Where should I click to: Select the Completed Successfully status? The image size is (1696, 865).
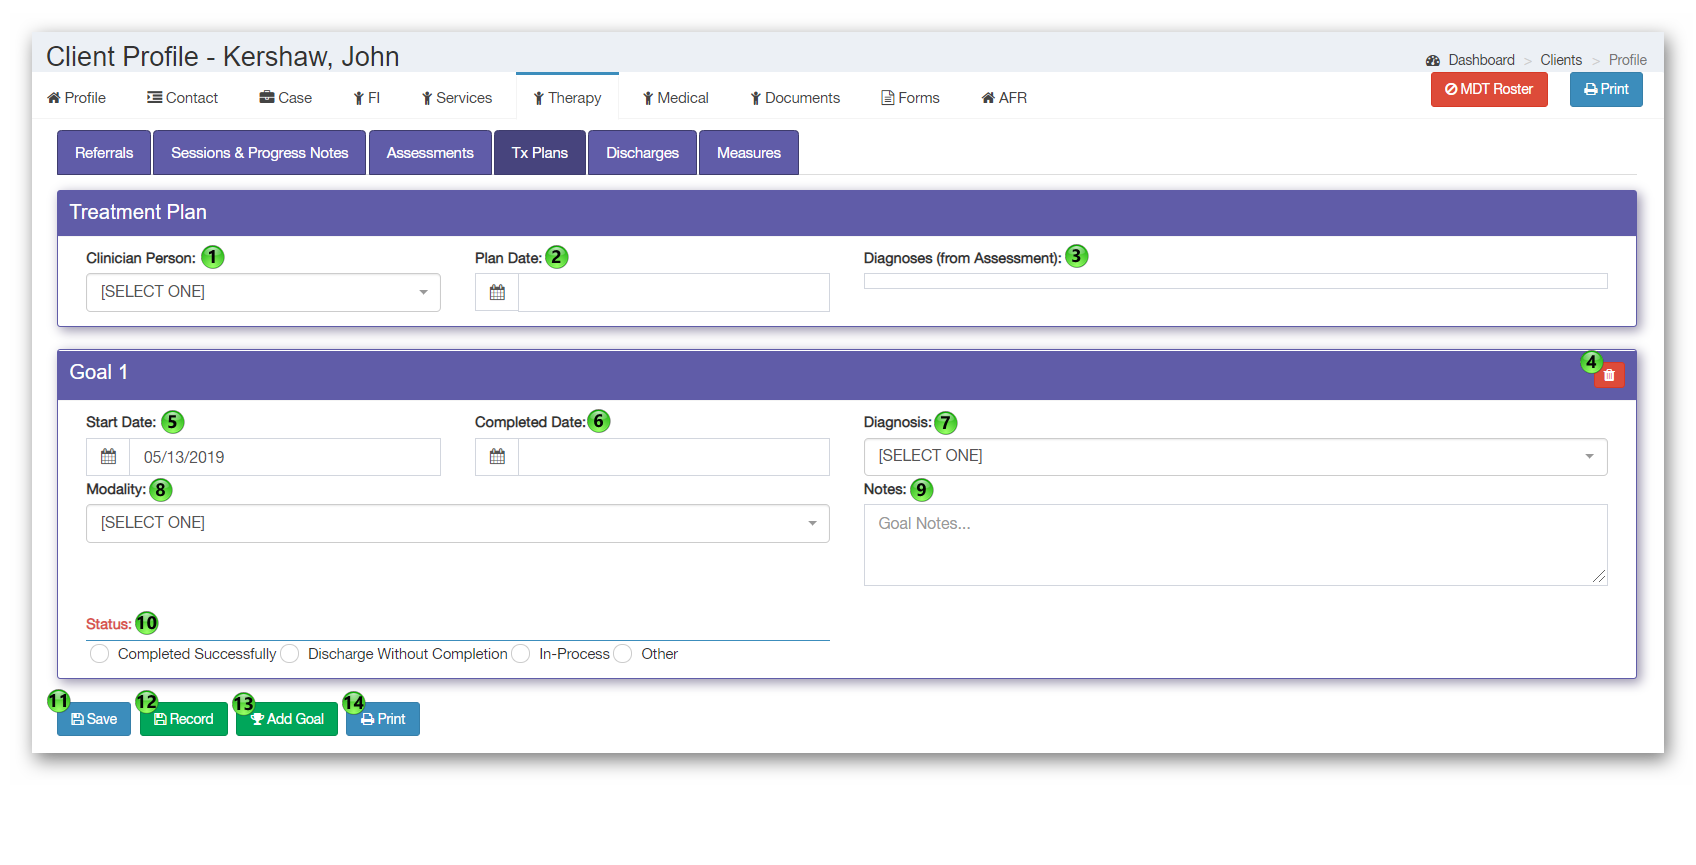99,654
